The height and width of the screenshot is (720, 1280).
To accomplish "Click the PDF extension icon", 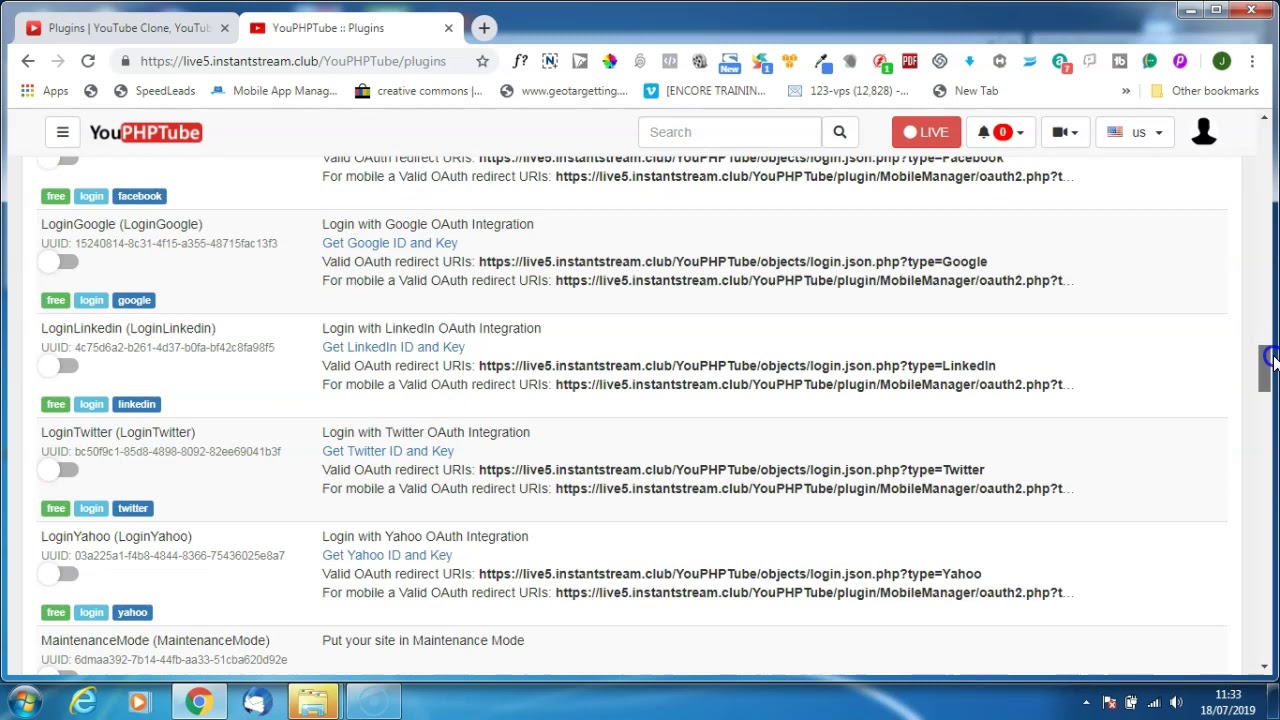I will tap(909, 61).
